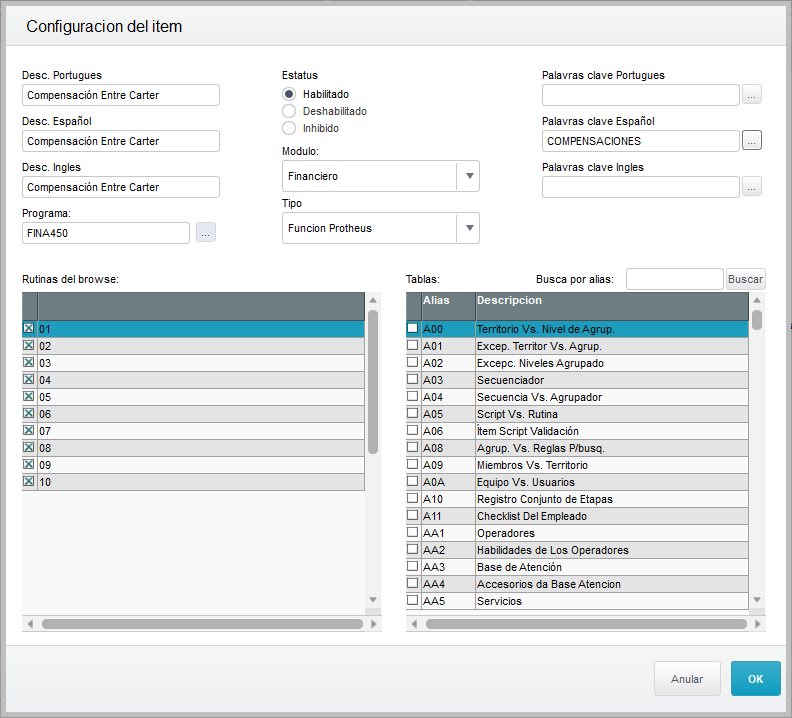Click the Buscar button
792x718 pixels.
click(746, 279)
